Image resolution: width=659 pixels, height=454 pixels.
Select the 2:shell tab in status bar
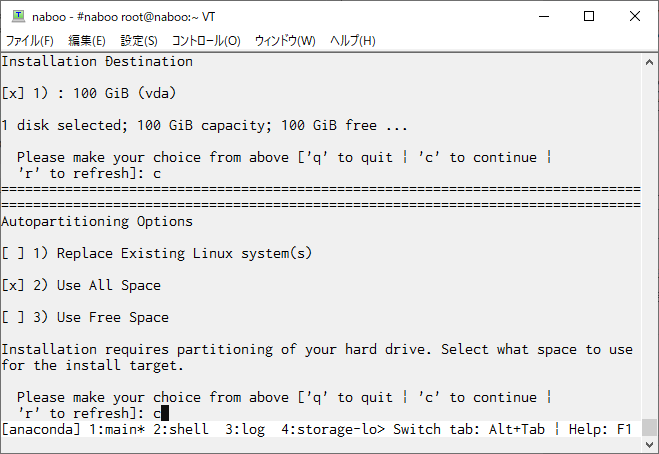(x=181, y=429)
